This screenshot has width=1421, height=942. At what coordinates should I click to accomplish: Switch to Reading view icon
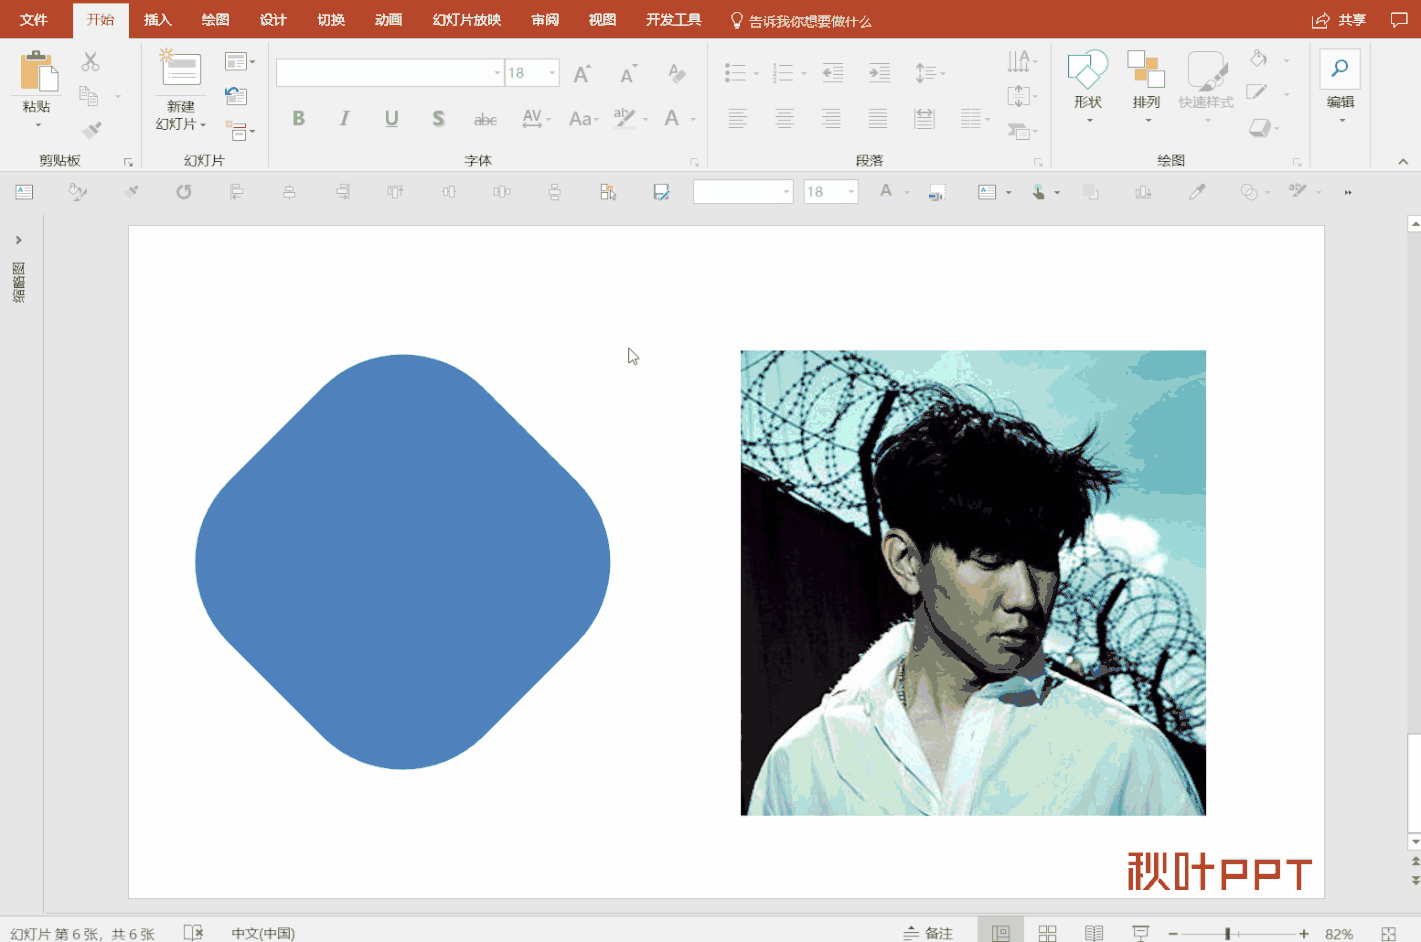[1094, 933]
